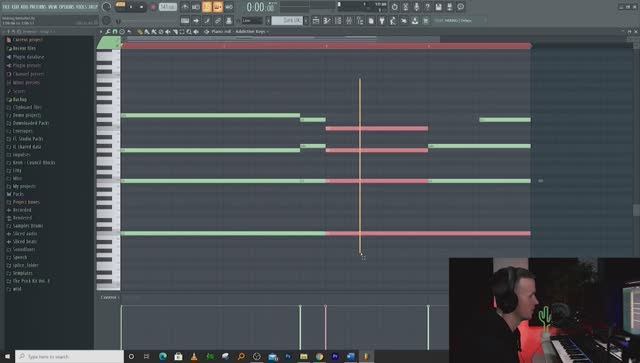The width and height of the screenshot is (640, 363).
Task: Toggle the loop record button right of orange buttons
Action: point(229,7)
